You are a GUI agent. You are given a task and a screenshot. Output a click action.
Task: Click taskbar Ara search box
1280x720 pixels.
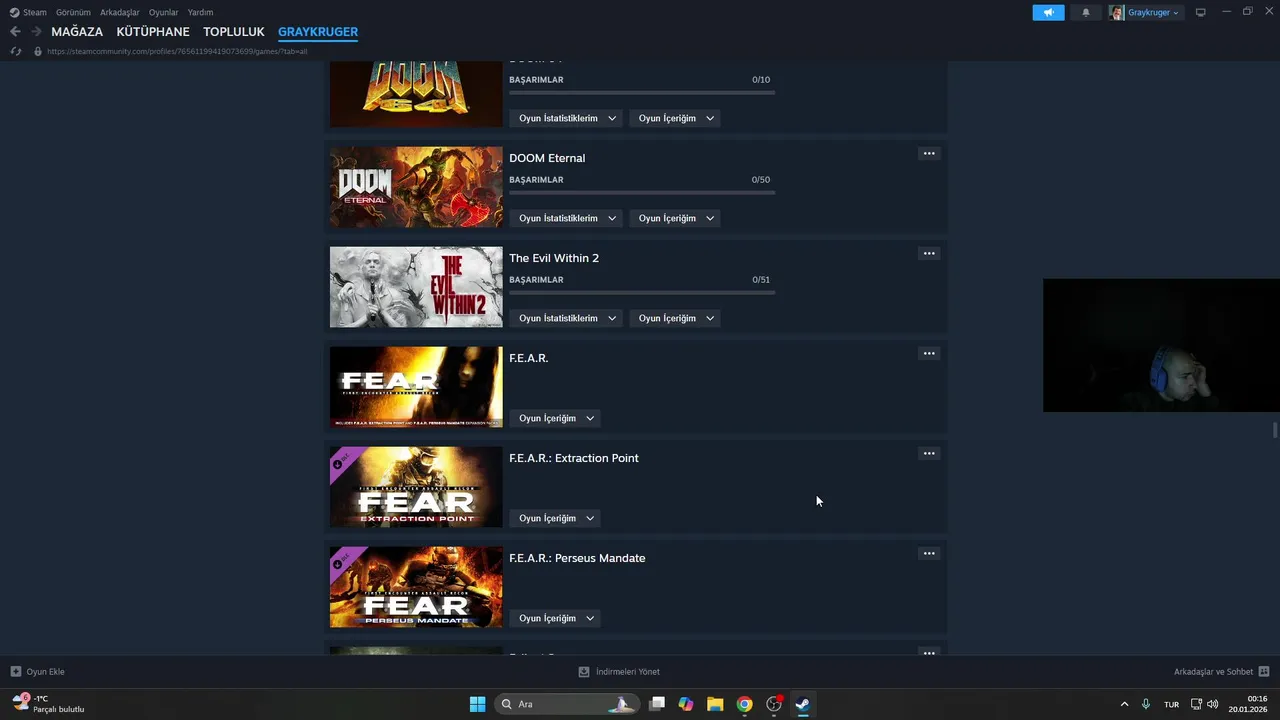point(566,704)
